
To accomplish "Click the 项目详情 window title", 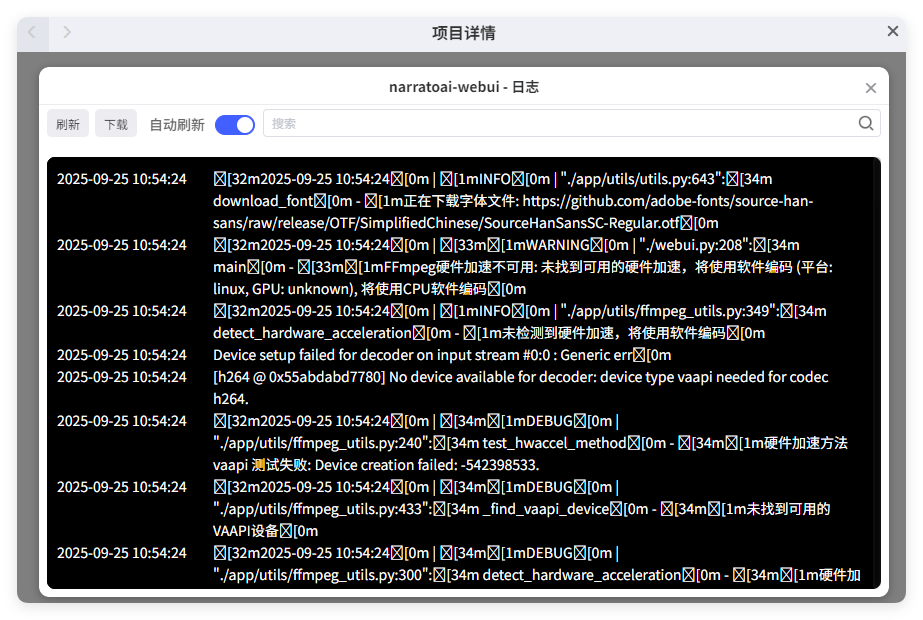I will pos(463,33).
